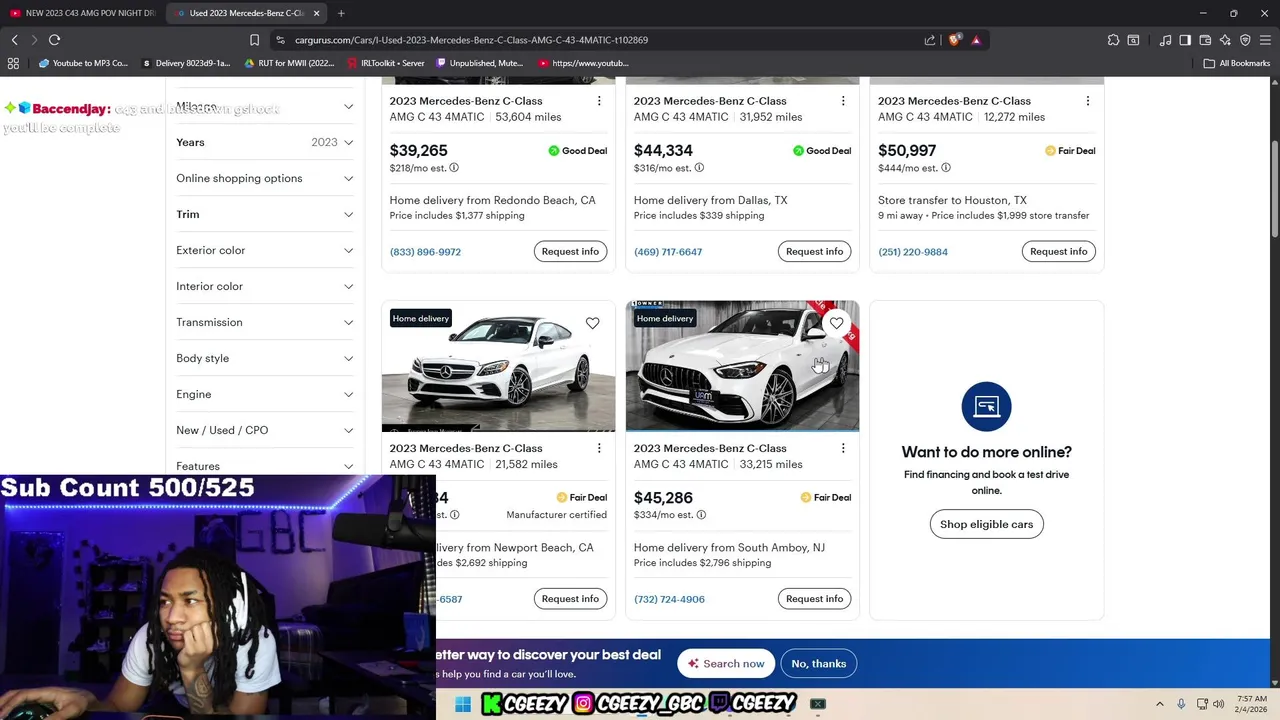The width and height of the screenshot is (1280, 720).
Task: Expand the Years filter
Action: (265, 142)
